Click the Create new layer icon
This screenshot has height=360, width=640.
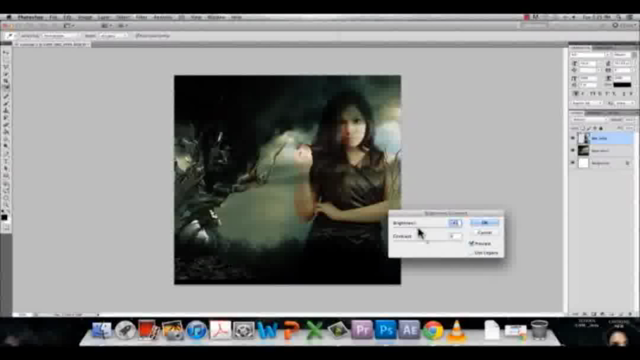[x=621, y=314]
